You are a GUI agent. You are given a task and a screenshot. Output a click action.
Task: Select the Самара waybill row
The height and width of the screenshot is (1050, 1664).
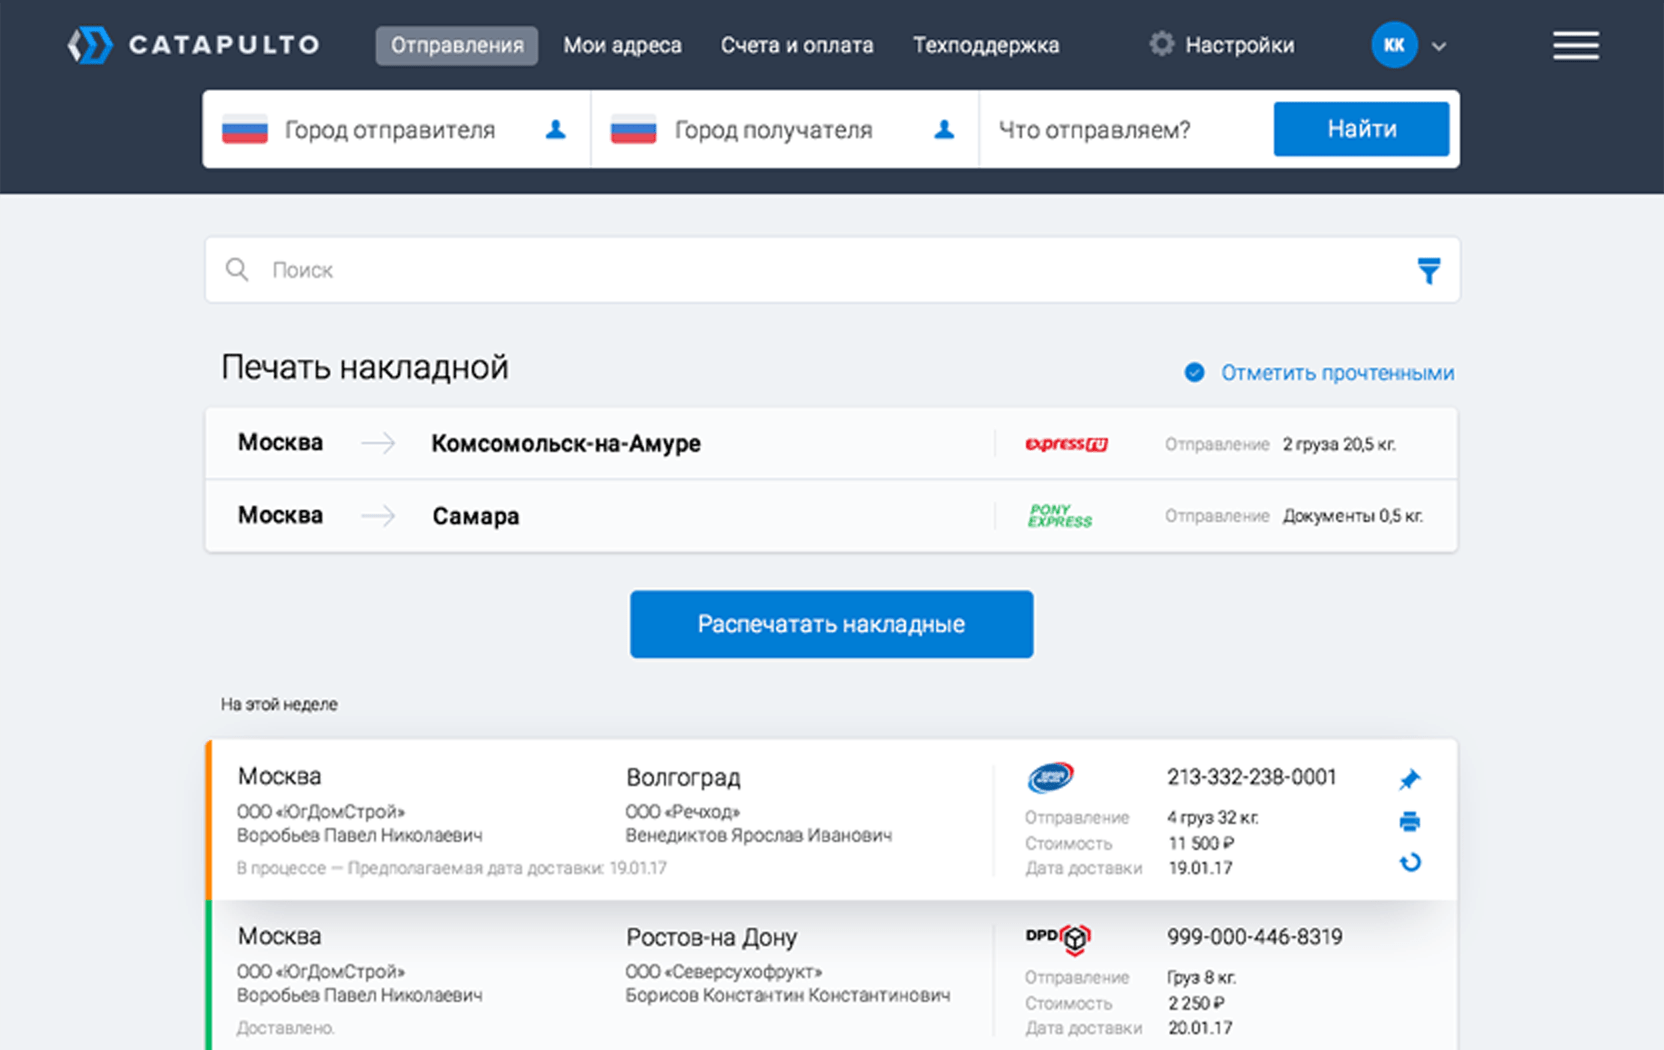click(x=831, y=516)
